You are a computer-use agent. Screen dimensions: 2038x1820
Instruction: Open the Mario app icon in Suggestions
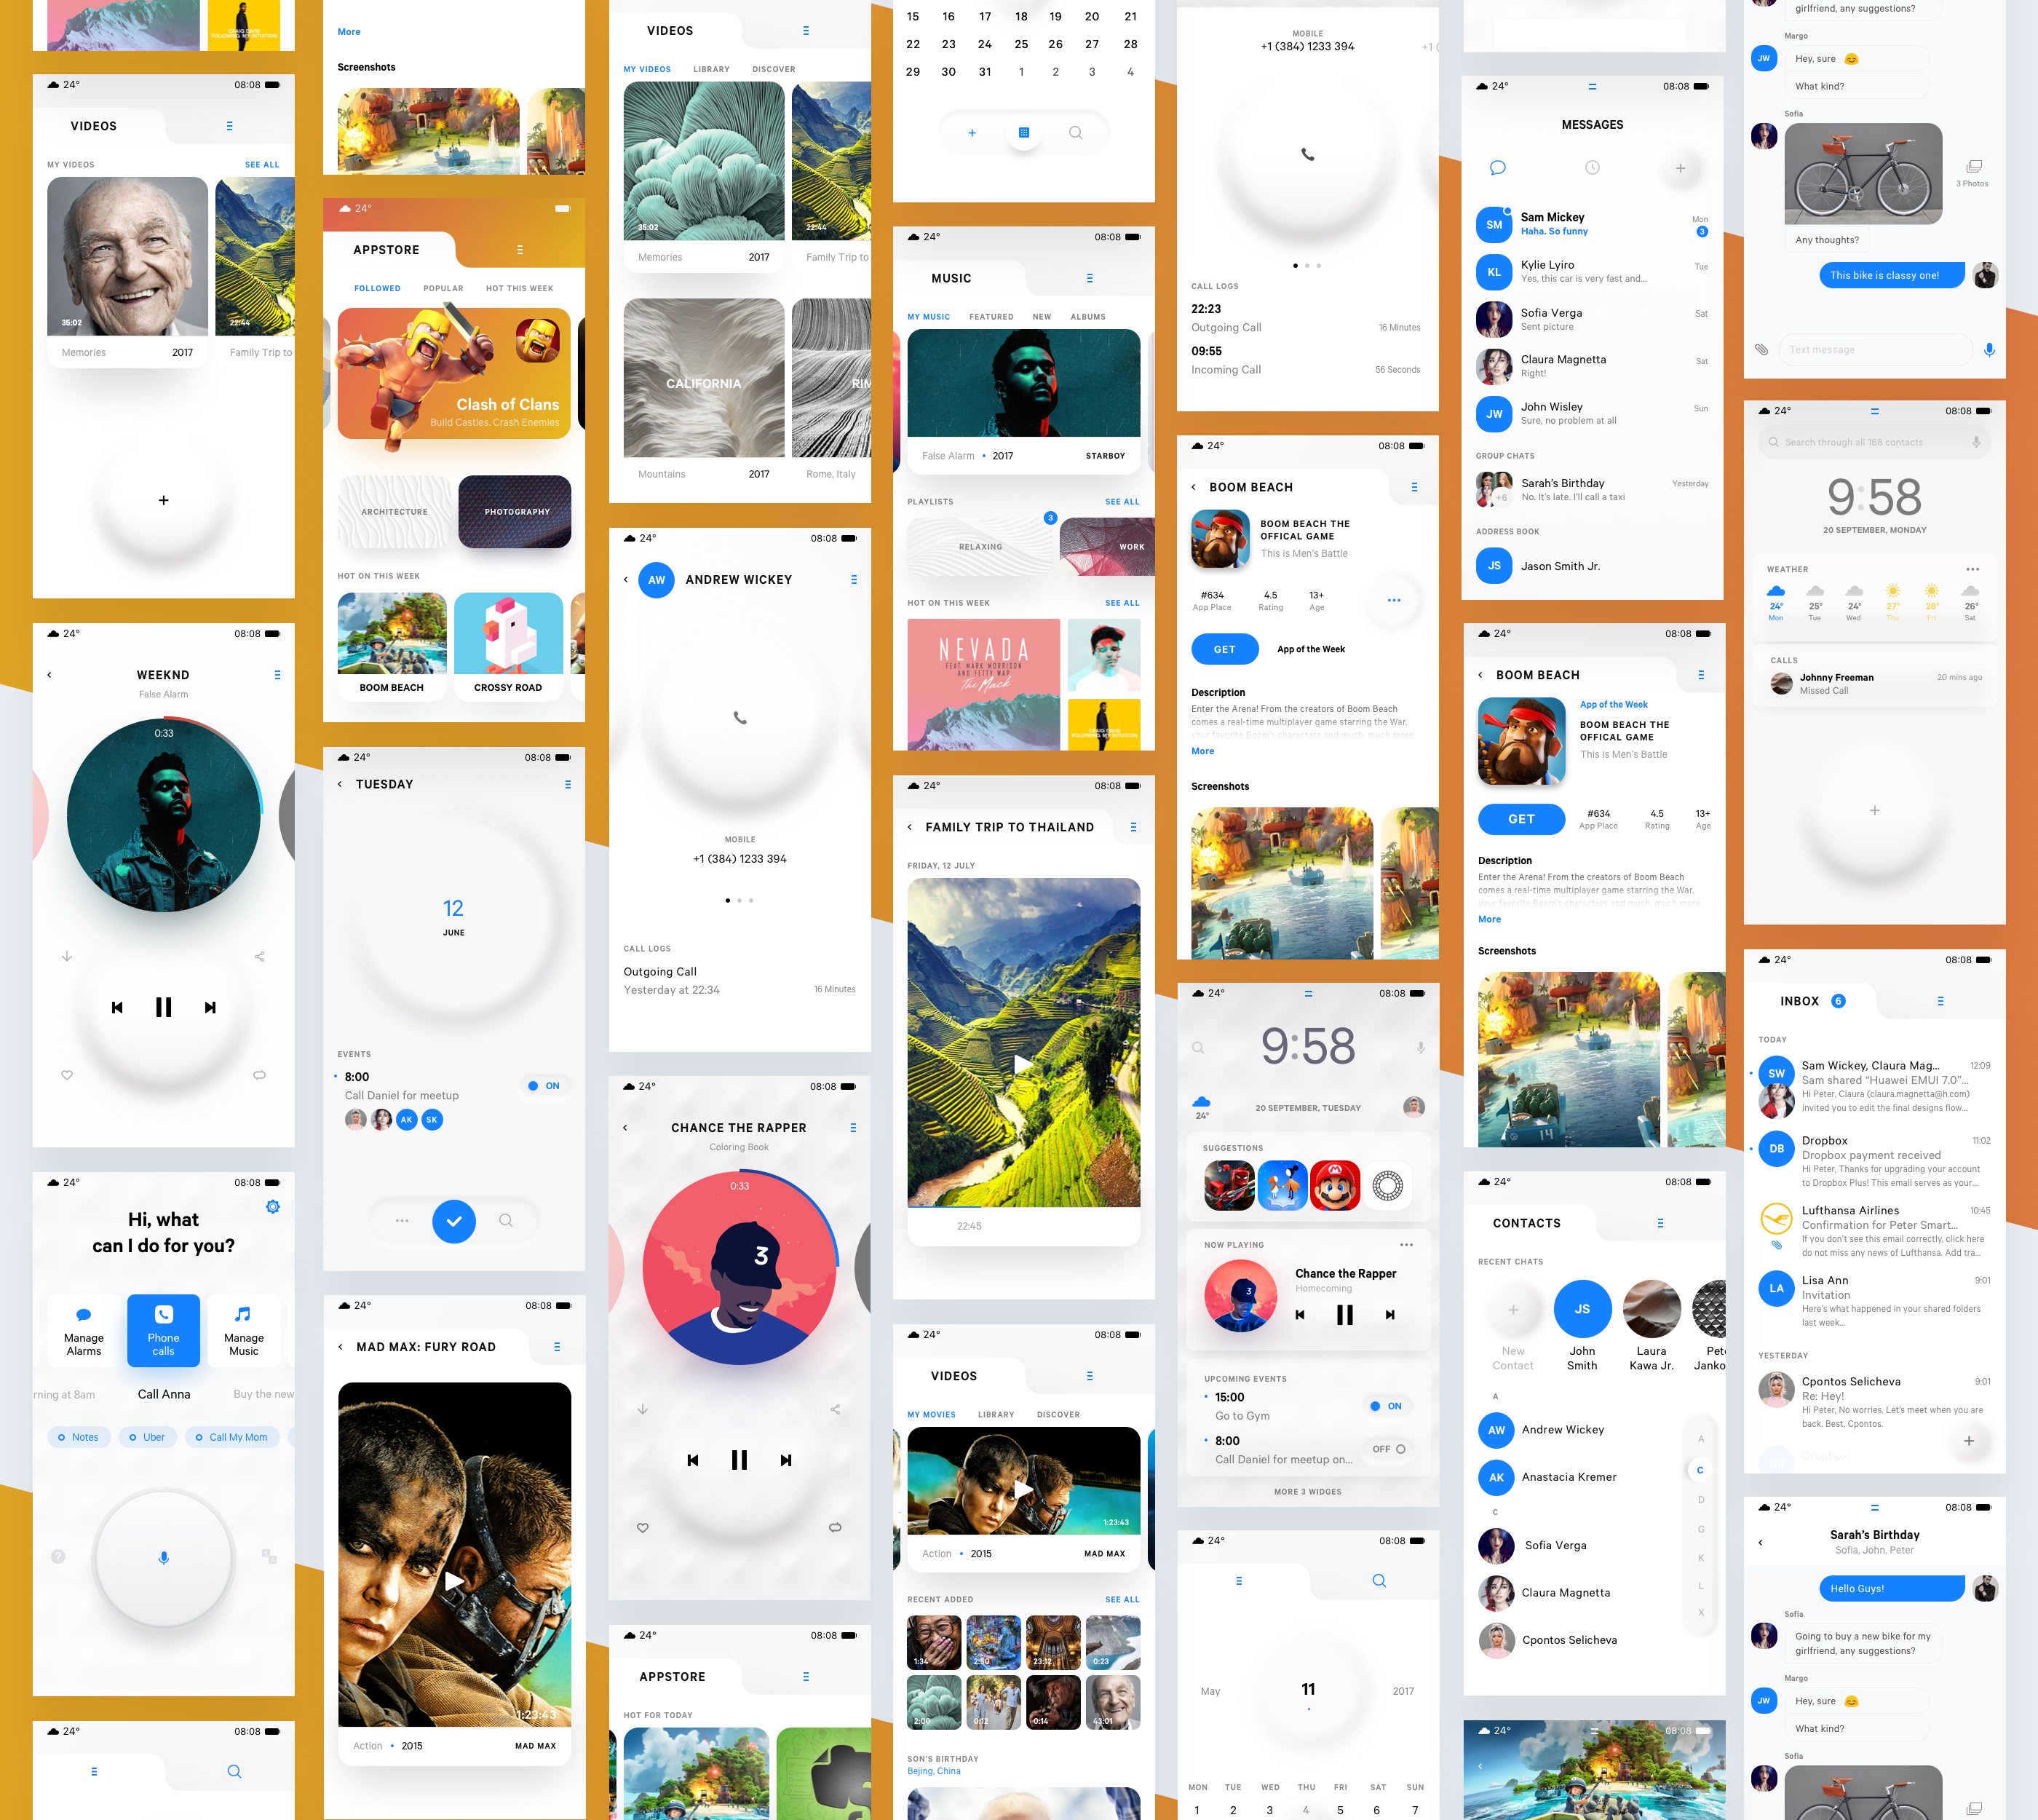1335,1186
